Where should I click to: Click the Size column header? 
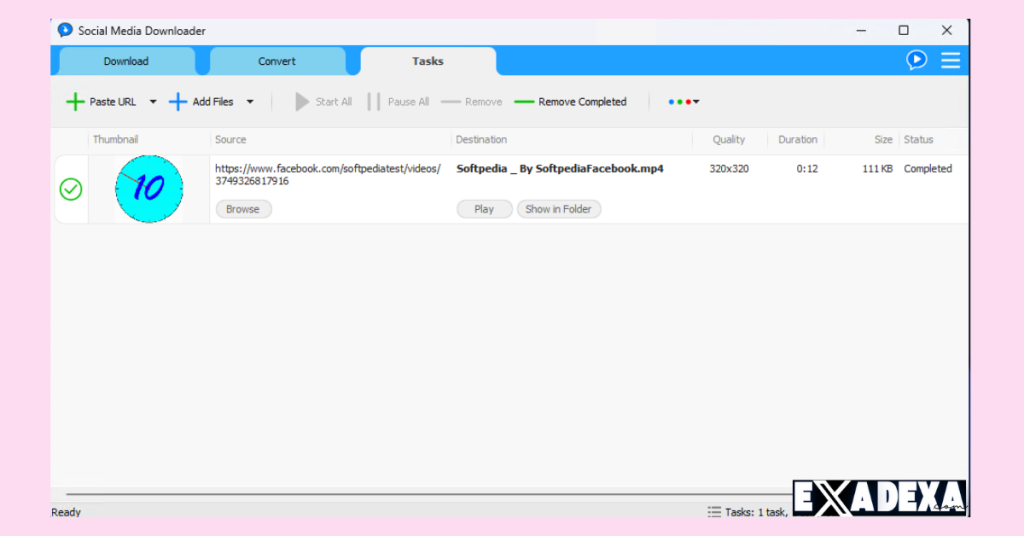pyautogui.click(x=884, y=140)
